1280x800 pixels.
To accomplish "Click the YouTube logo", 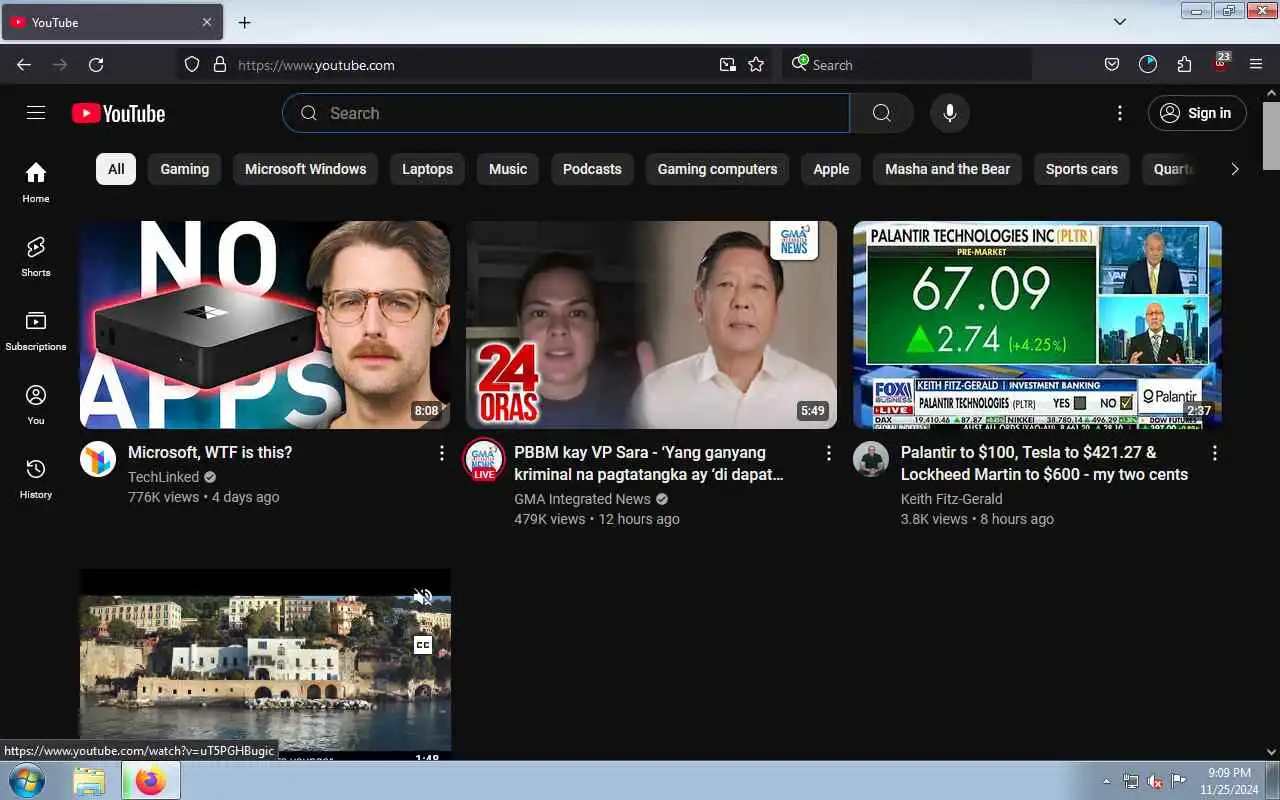I will pyautogui.click(x=118, y=114).
